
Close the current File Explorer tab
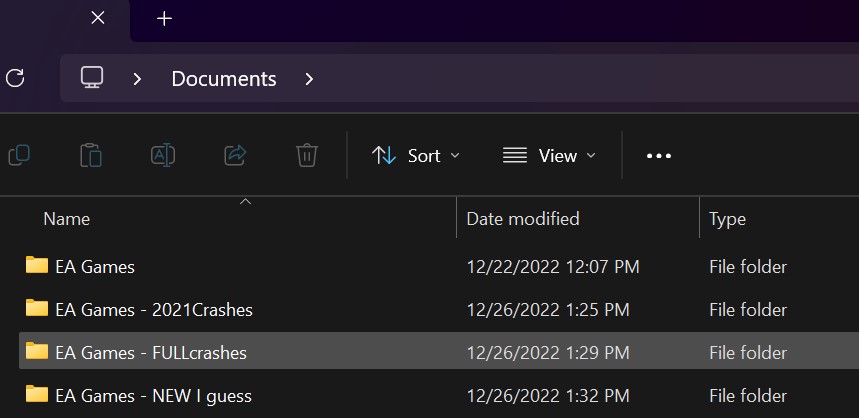pyautogui.click(x=97, y=18)
